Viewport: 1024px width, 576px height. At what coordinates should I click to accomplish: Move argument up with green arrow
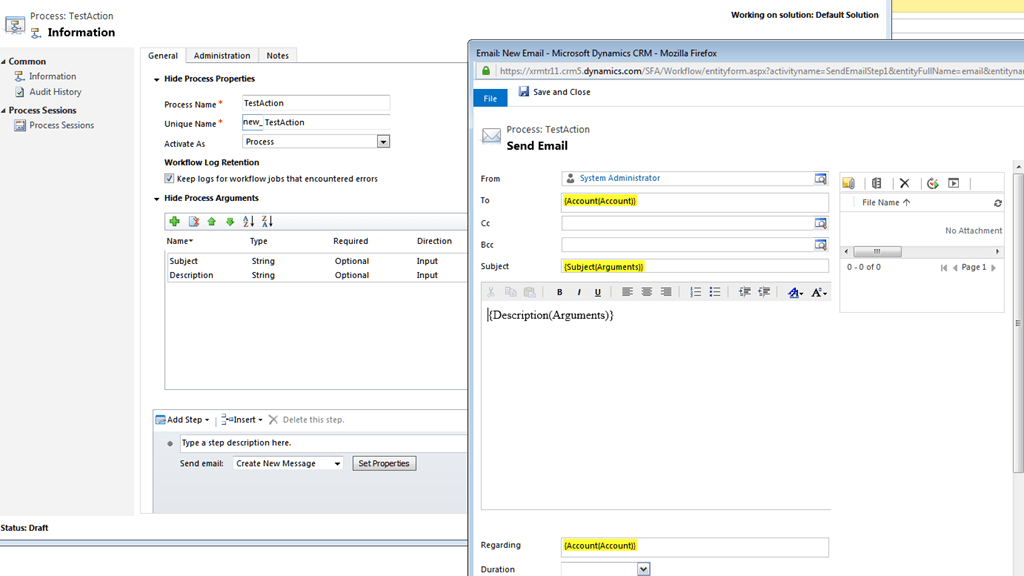click(212, 221)
